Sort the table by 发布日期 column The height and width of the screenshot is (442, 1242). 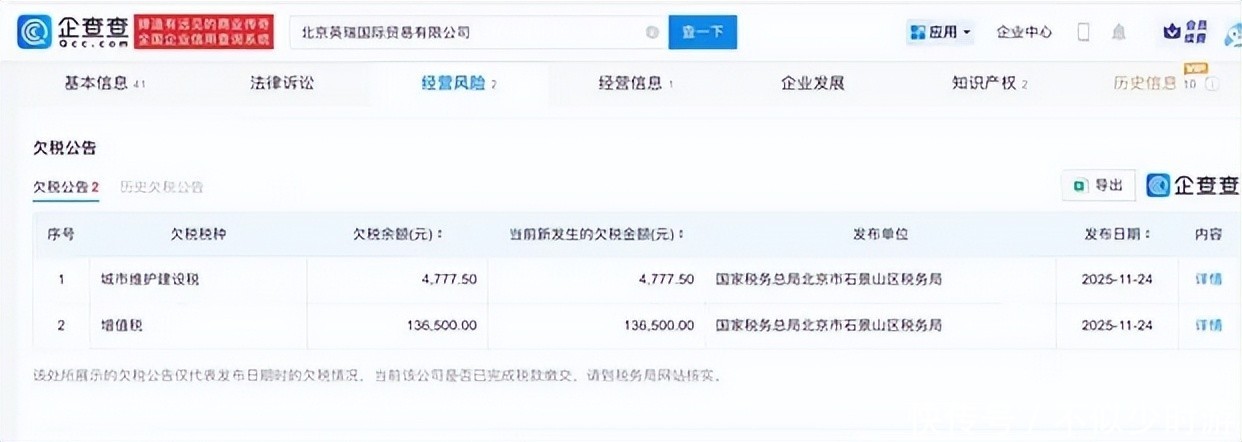[x=1118, y=234]
